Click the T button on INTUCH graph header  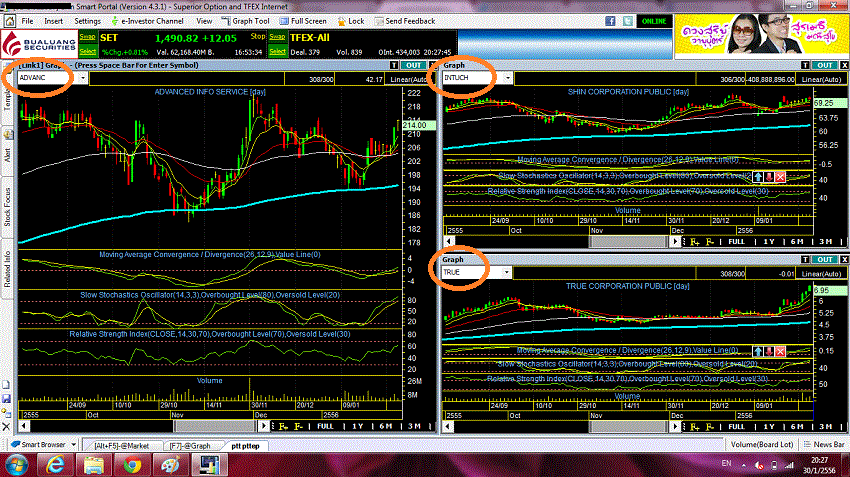(805, 65)
